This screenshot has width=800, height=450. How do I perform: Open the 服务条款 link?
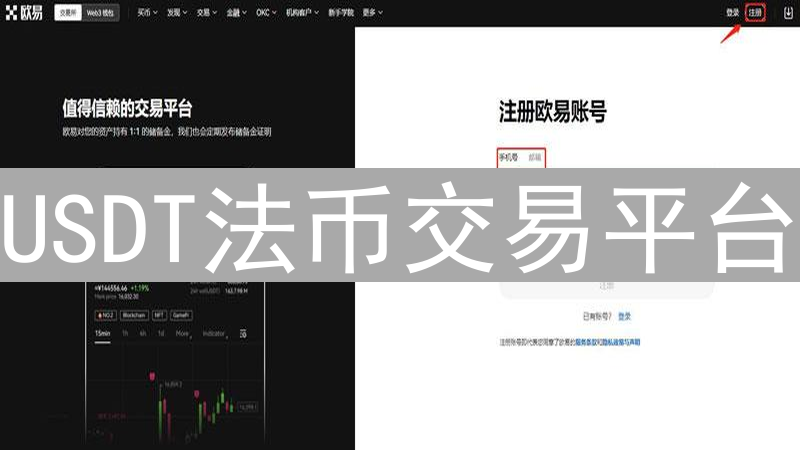(x=586, y=342)
